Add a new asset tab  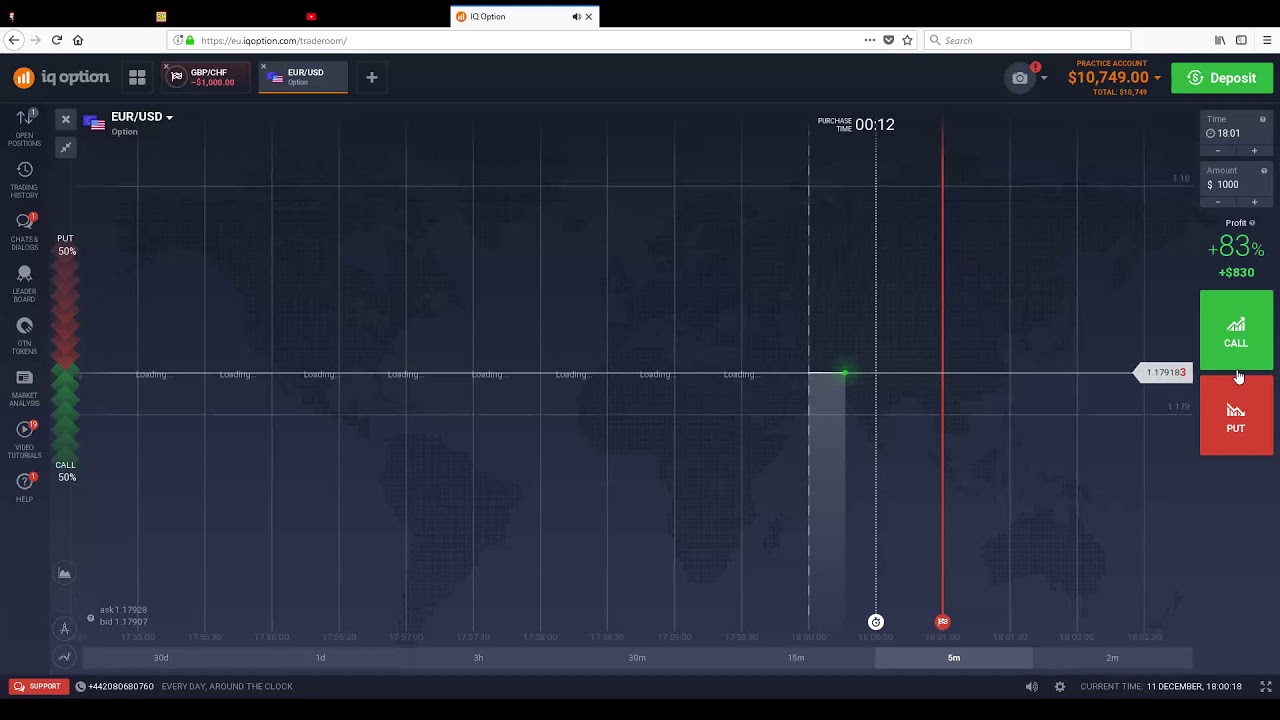371,77
